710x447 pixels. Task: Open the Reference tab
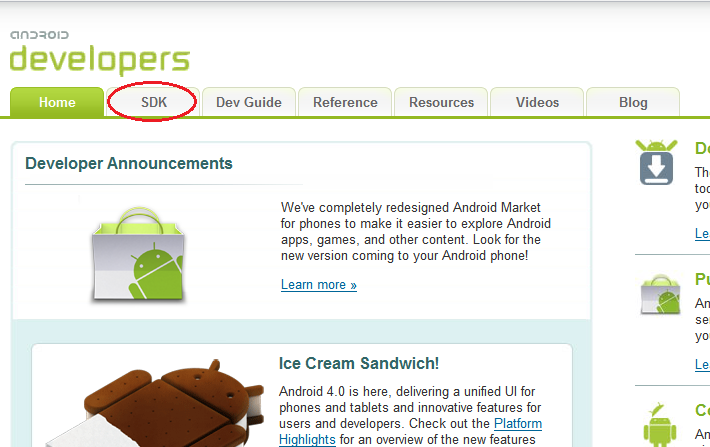345,102
